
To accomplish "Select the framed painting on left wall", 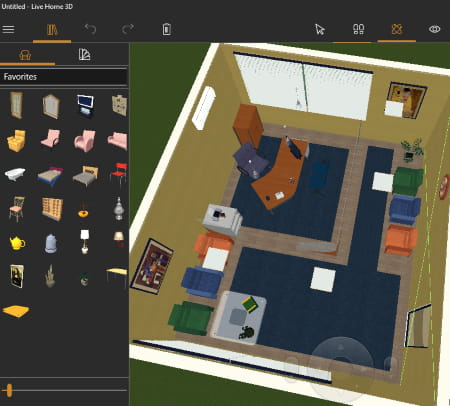I will [x=152, y=267].
